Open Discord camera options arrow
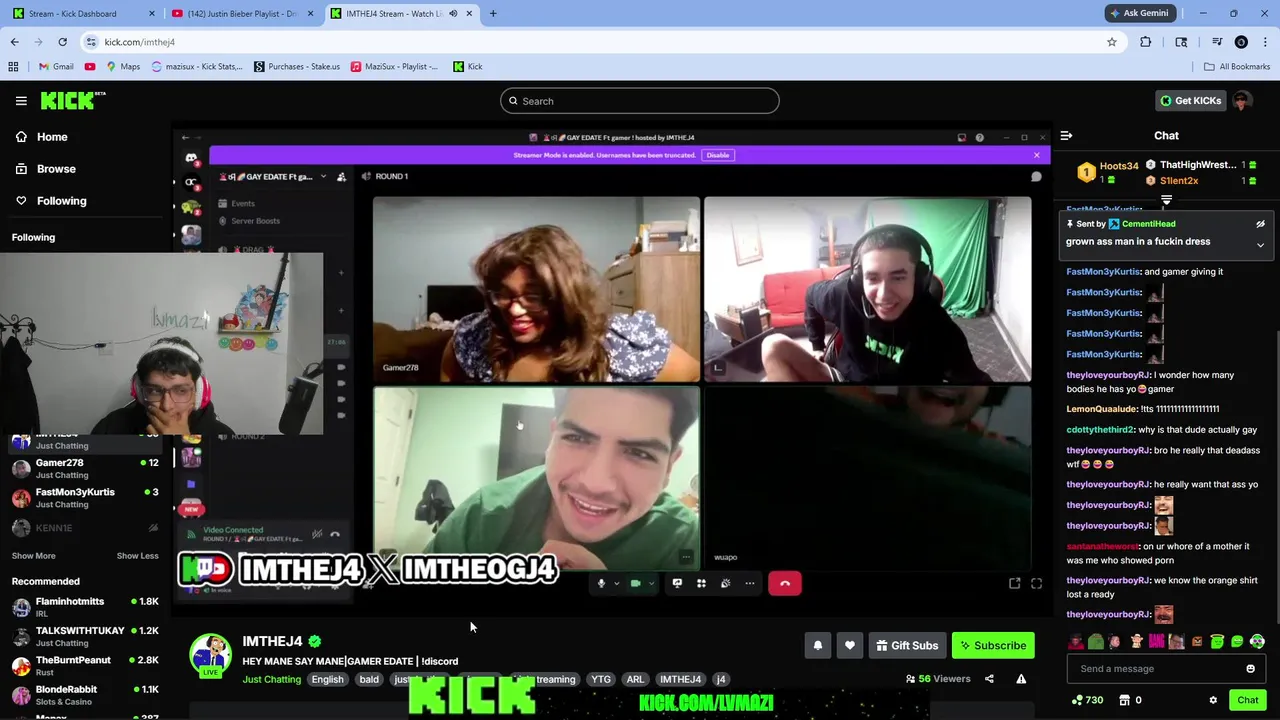The image size is (1280, 720). 650,583
